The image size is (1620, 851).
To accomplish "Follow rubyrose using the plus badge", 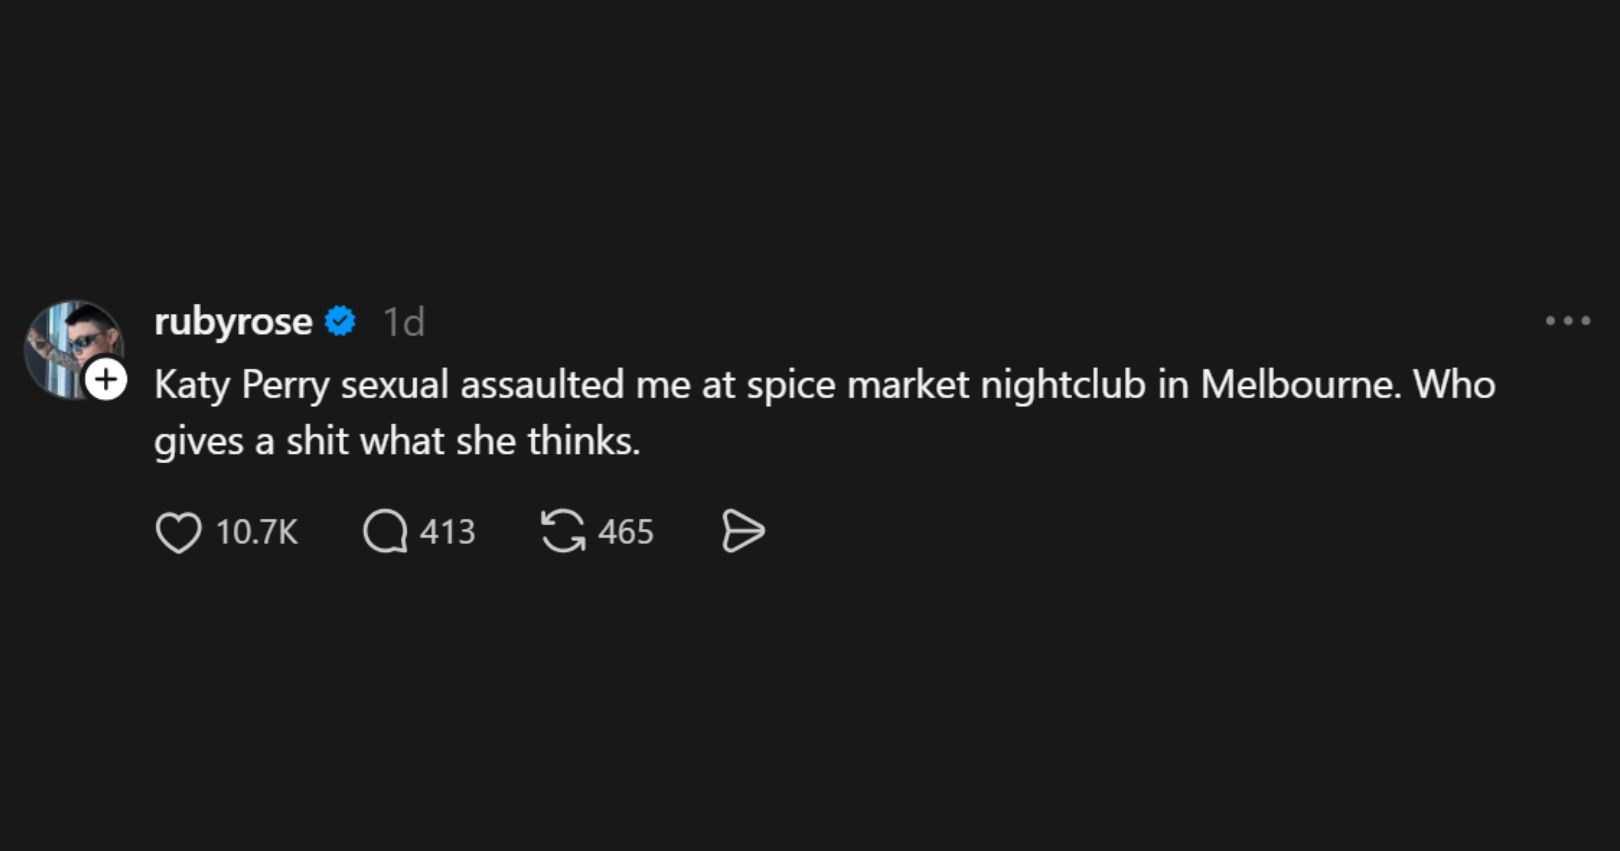I will pos(106,380).
